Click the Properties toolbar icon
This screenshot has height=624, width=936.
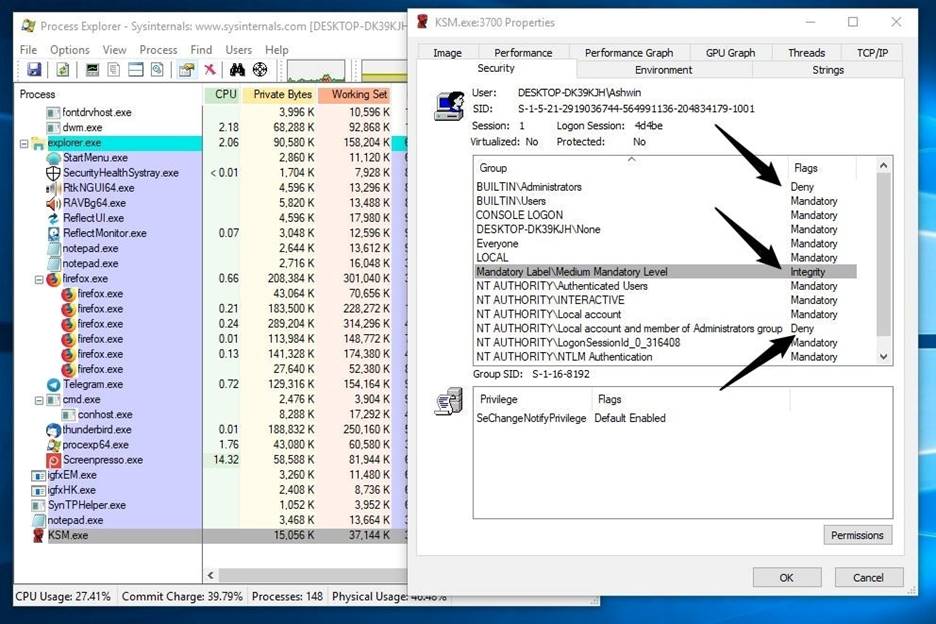[186, 70]
